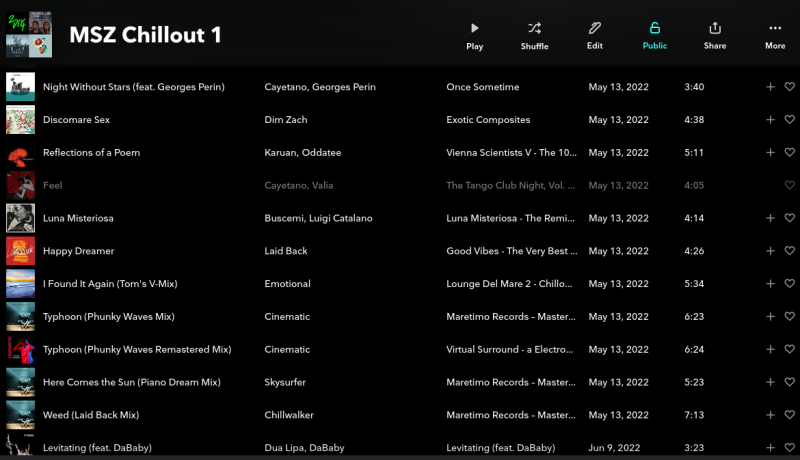
Task: Add Luna Misteriosa to a playlist
Action: [770, 218]
